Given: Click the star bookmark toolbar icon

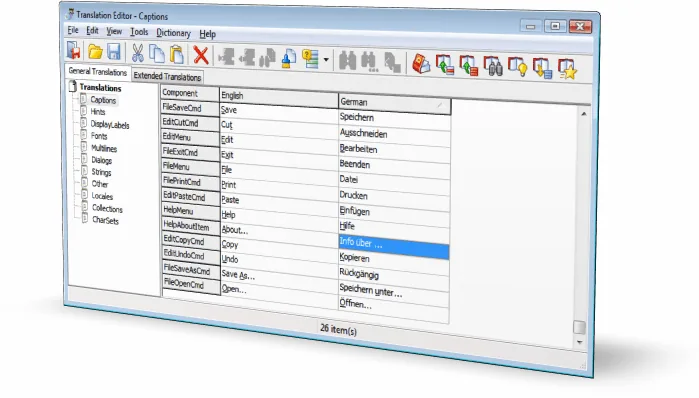Looking at the screenshot, I should [567, 69].
